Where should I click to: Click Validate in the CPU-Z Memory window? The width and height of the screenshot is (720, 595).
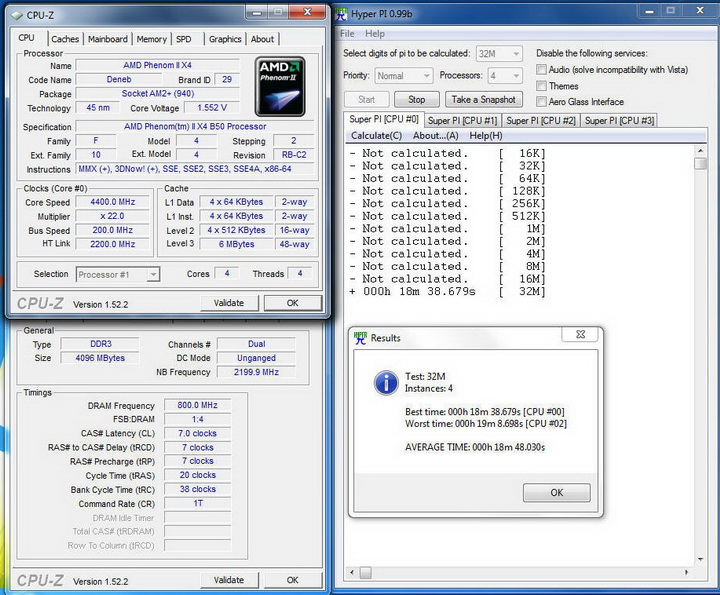[229, 580]
